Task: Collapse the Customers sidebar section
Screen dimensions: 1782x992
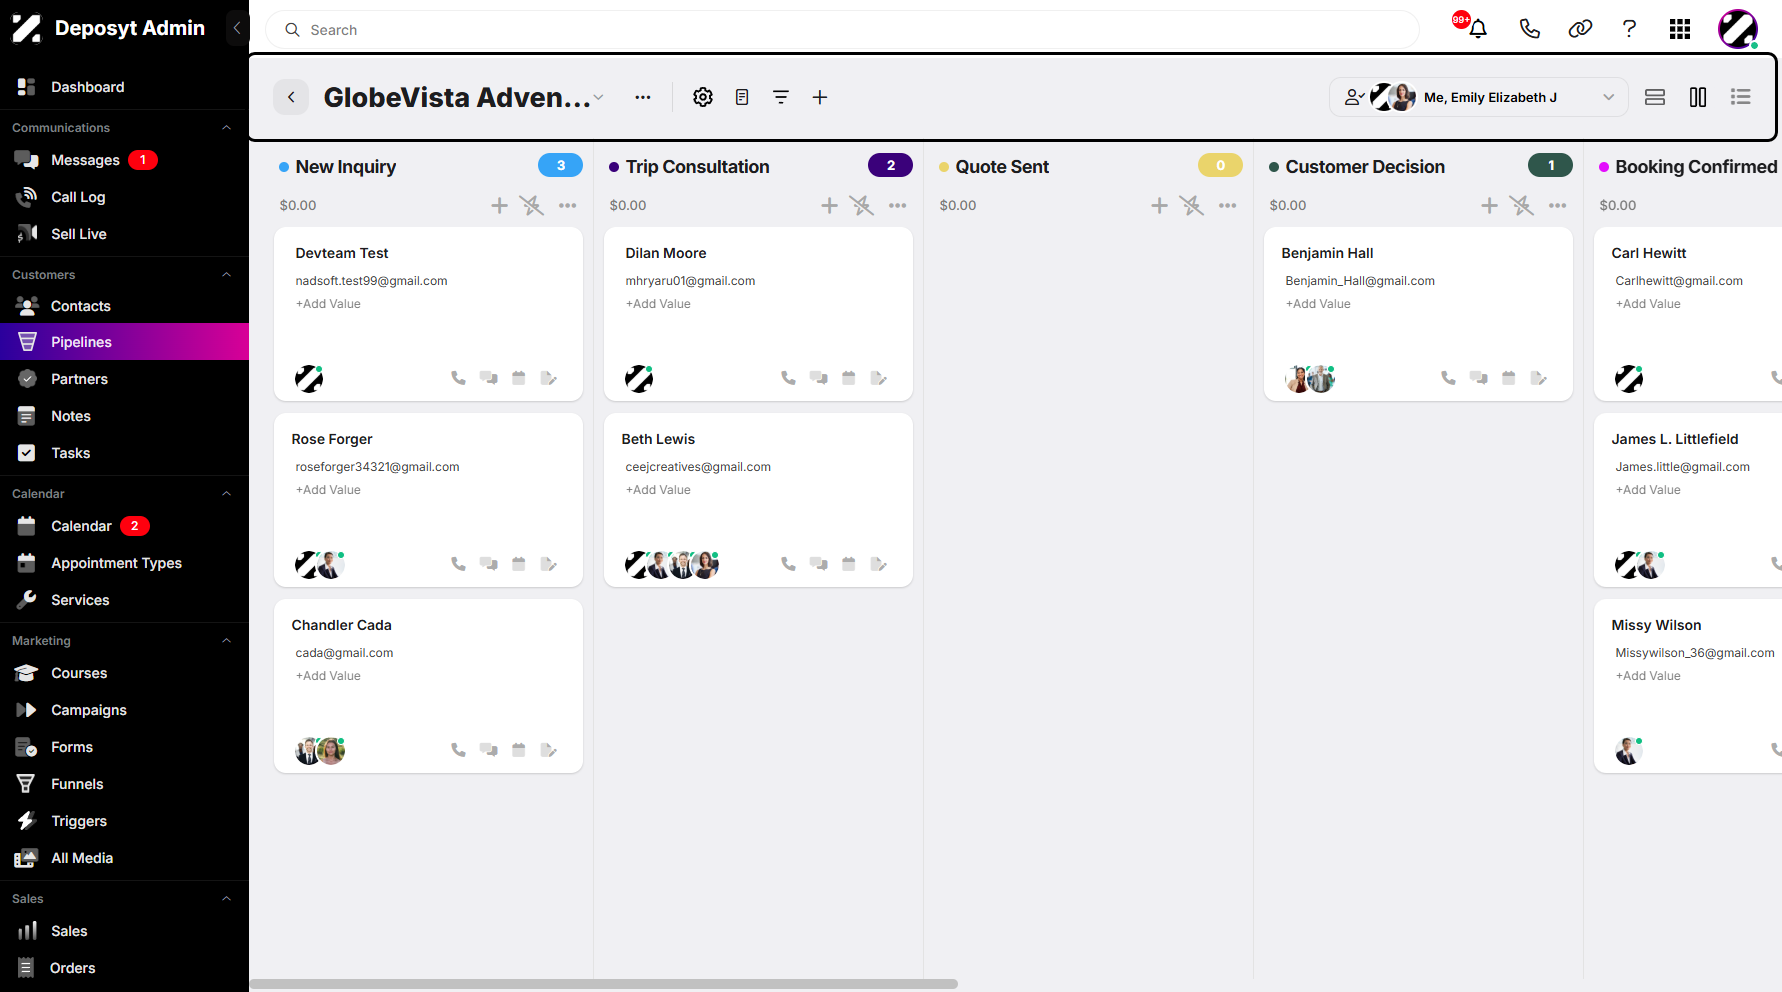Action: [x=226, y=275]
